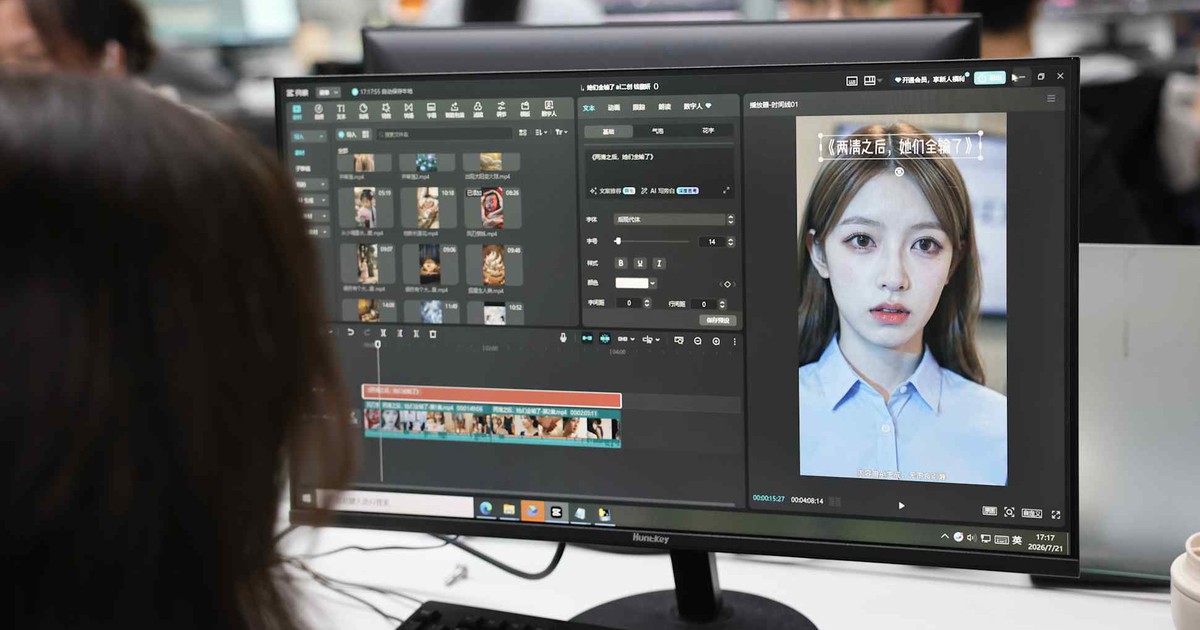Click the white text color swatch
The height and width of the screenshot is (630, 1200).
[631, 283]
